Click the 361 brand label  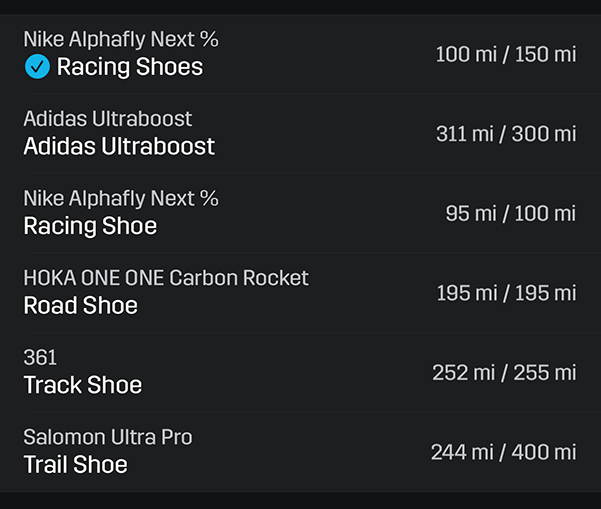[x=40, y=357]
